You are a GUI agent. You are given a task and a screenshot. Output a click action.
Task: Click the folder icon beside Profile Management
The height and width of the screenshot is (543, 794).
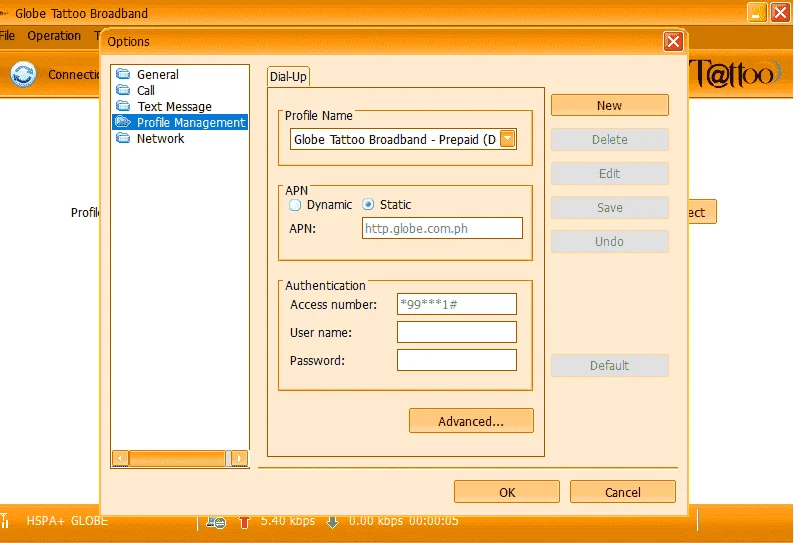(x=123, y=122)
